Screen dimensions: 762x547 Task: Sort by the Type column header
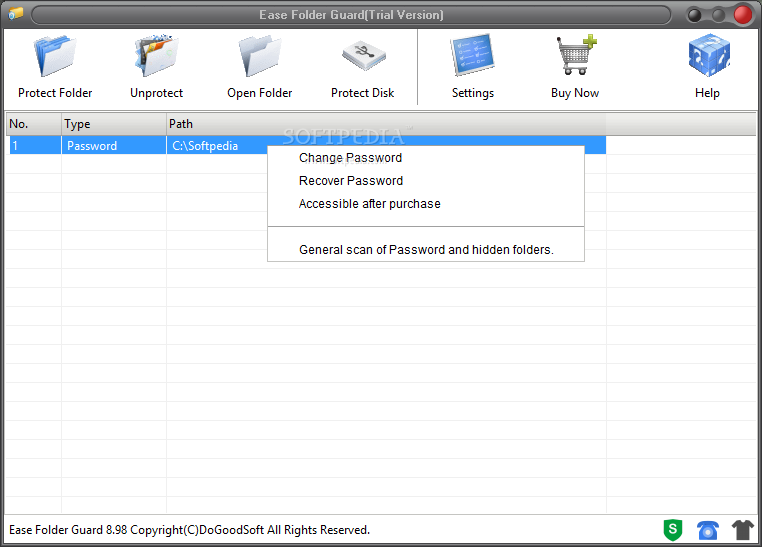[x=114, y=124]
